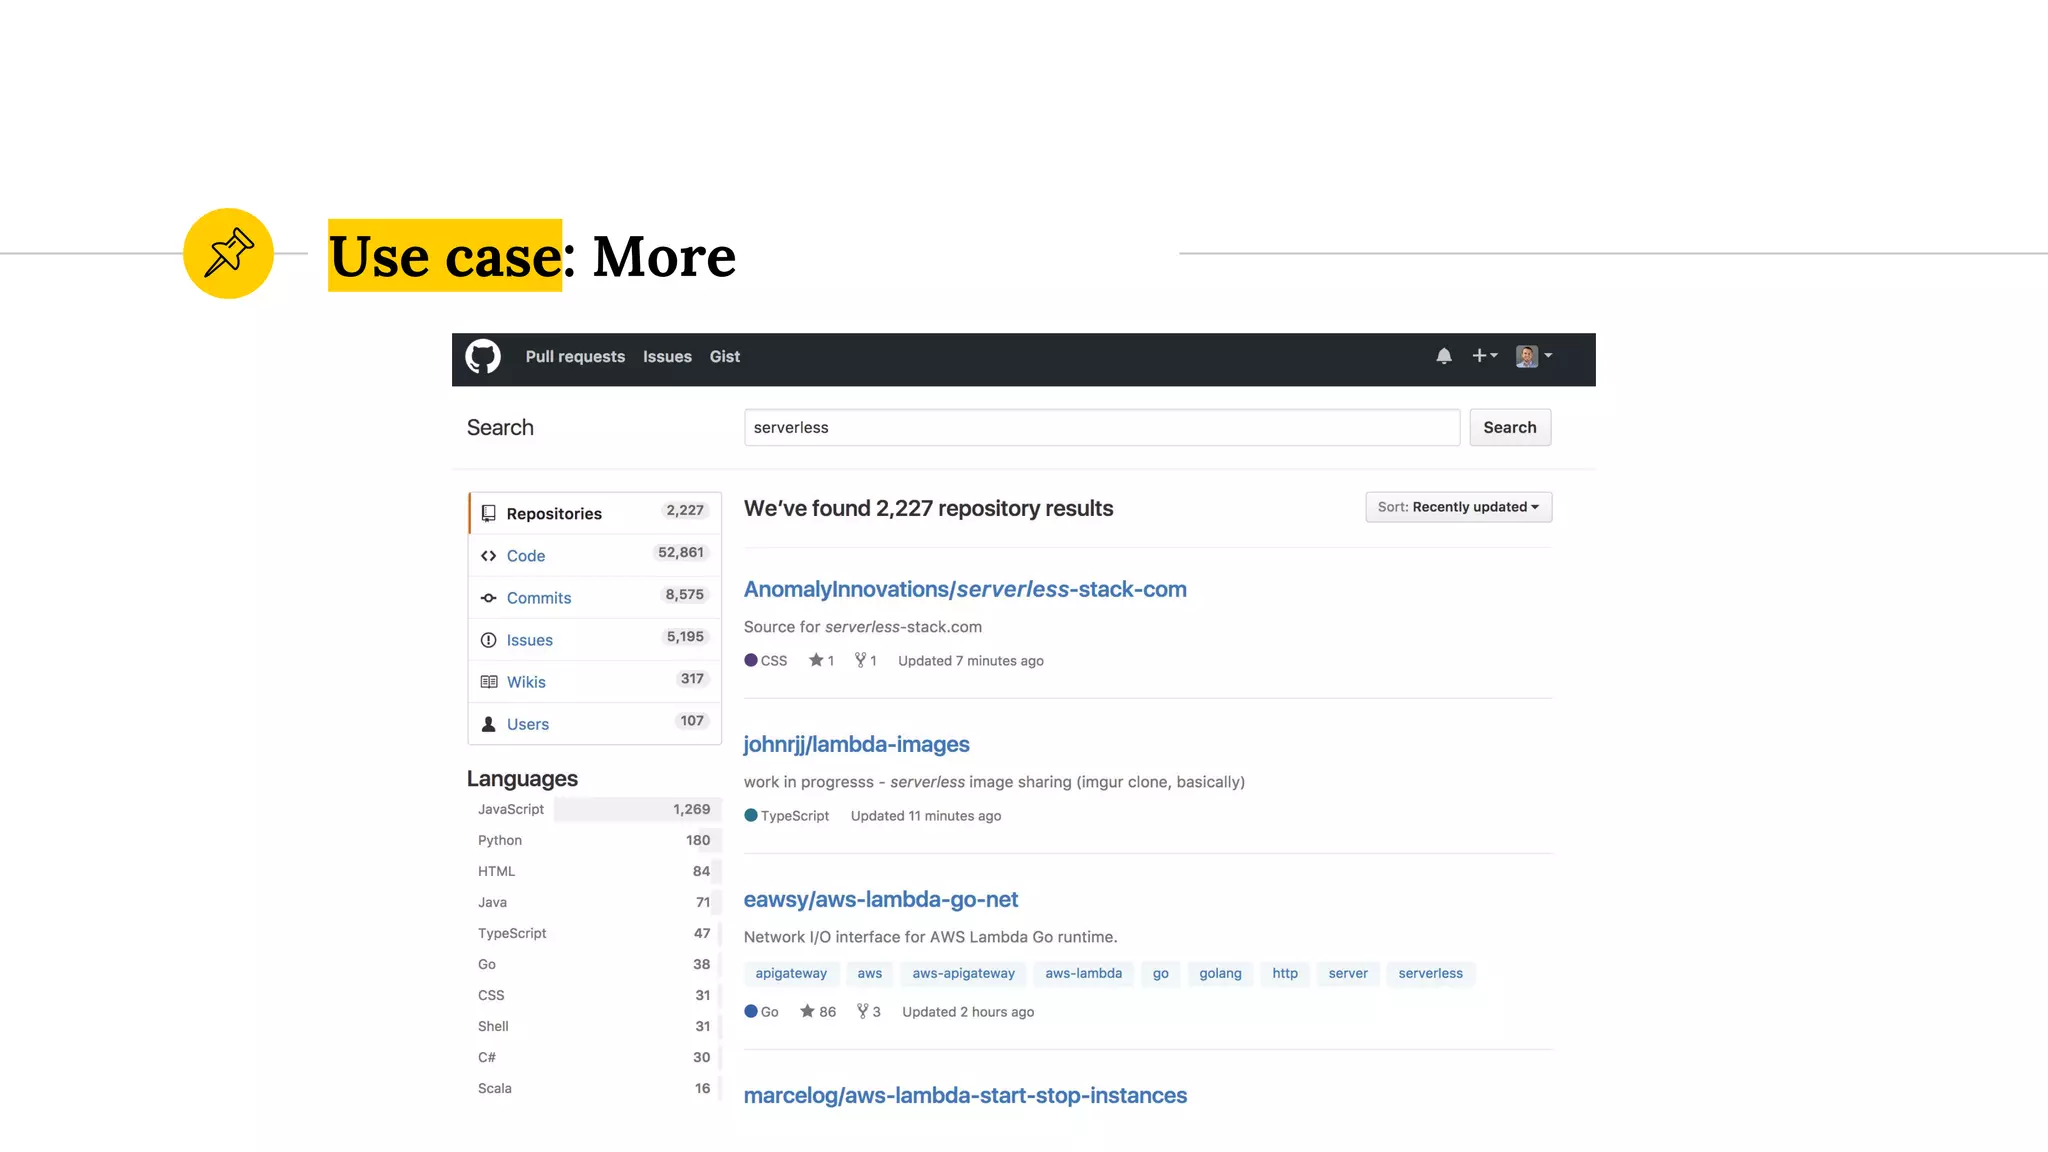Click the apigateway topic tag
This screenshot has height=1152, width=2048.
click(791, 973)
